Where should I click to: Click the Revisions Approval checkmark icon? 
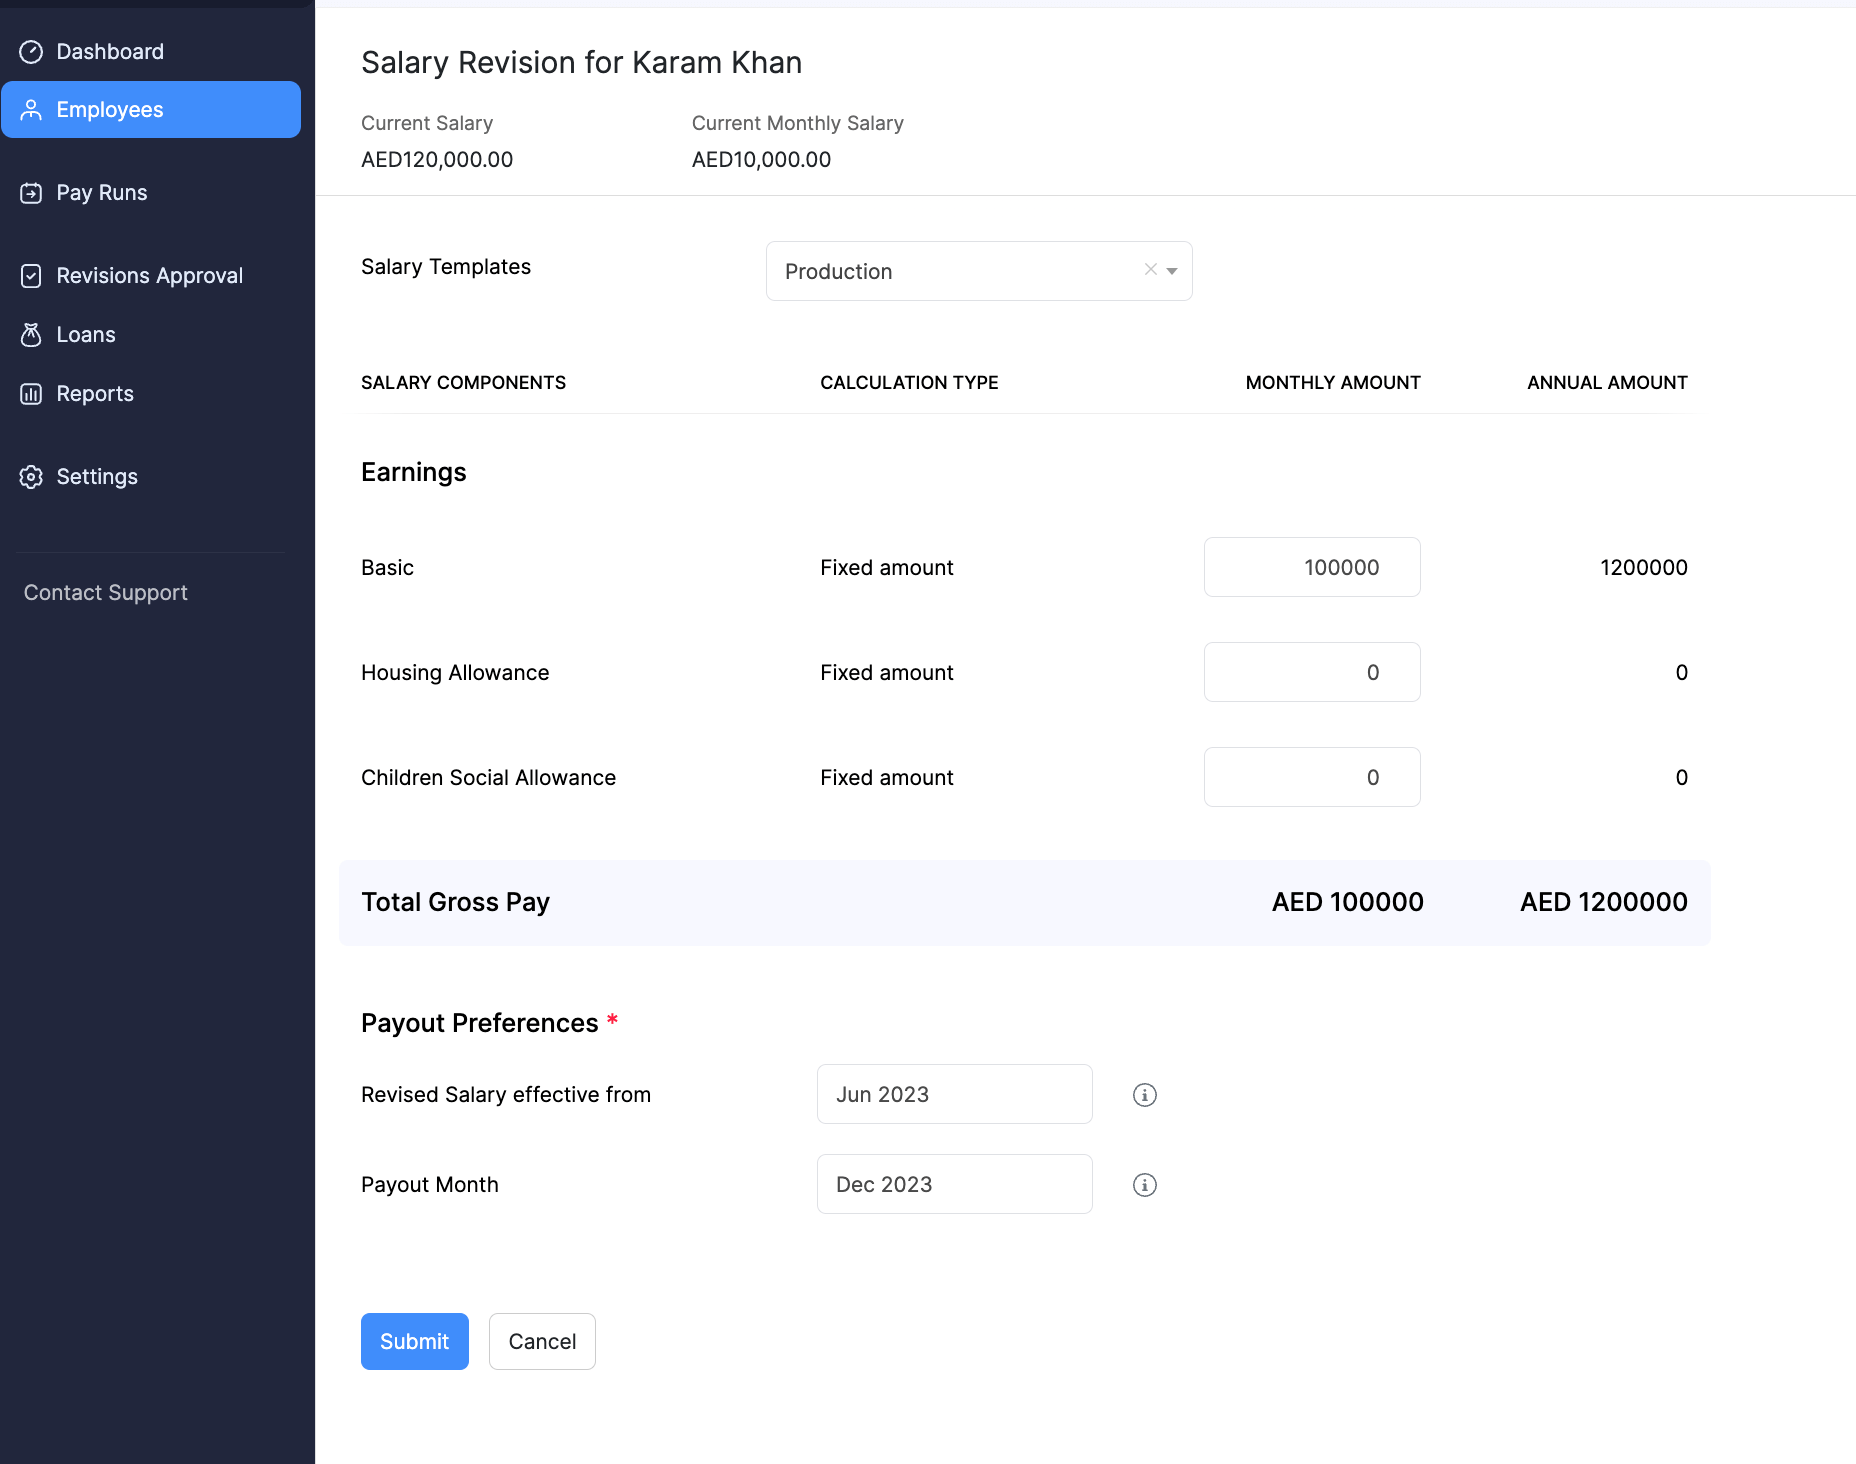tap(31, 276)
